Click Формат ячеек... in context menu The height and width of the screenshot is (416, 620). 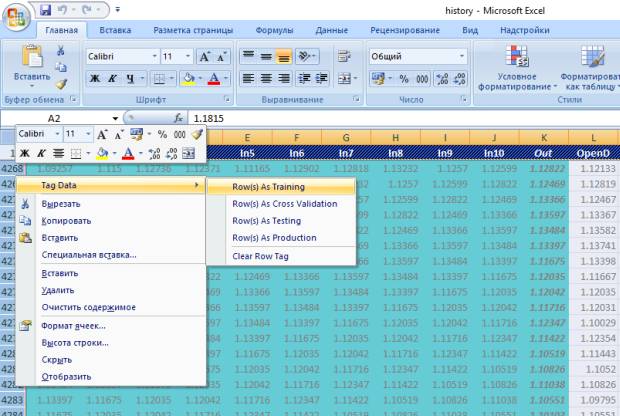coord(73,325)
